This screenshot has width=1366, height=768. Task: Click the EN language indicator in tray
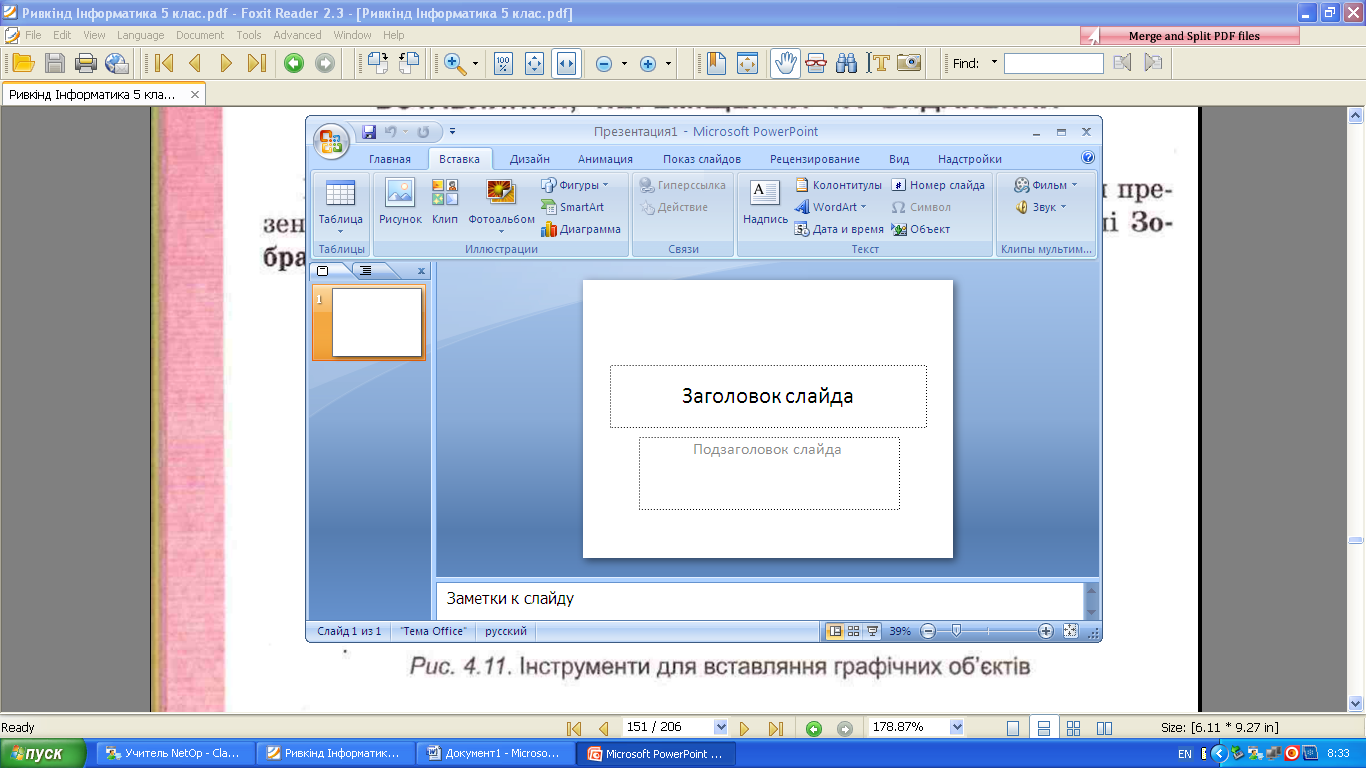[1184, 754]
